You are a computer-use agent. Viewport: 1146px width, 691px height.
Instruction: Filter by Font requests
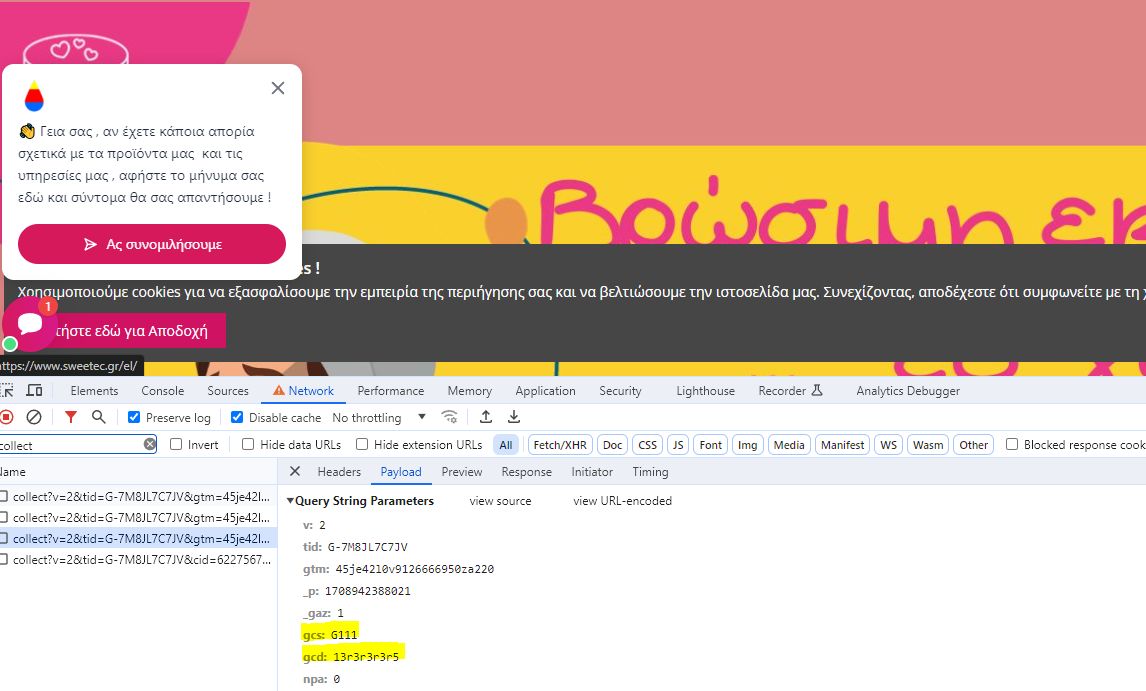click(x=710, y=445)
